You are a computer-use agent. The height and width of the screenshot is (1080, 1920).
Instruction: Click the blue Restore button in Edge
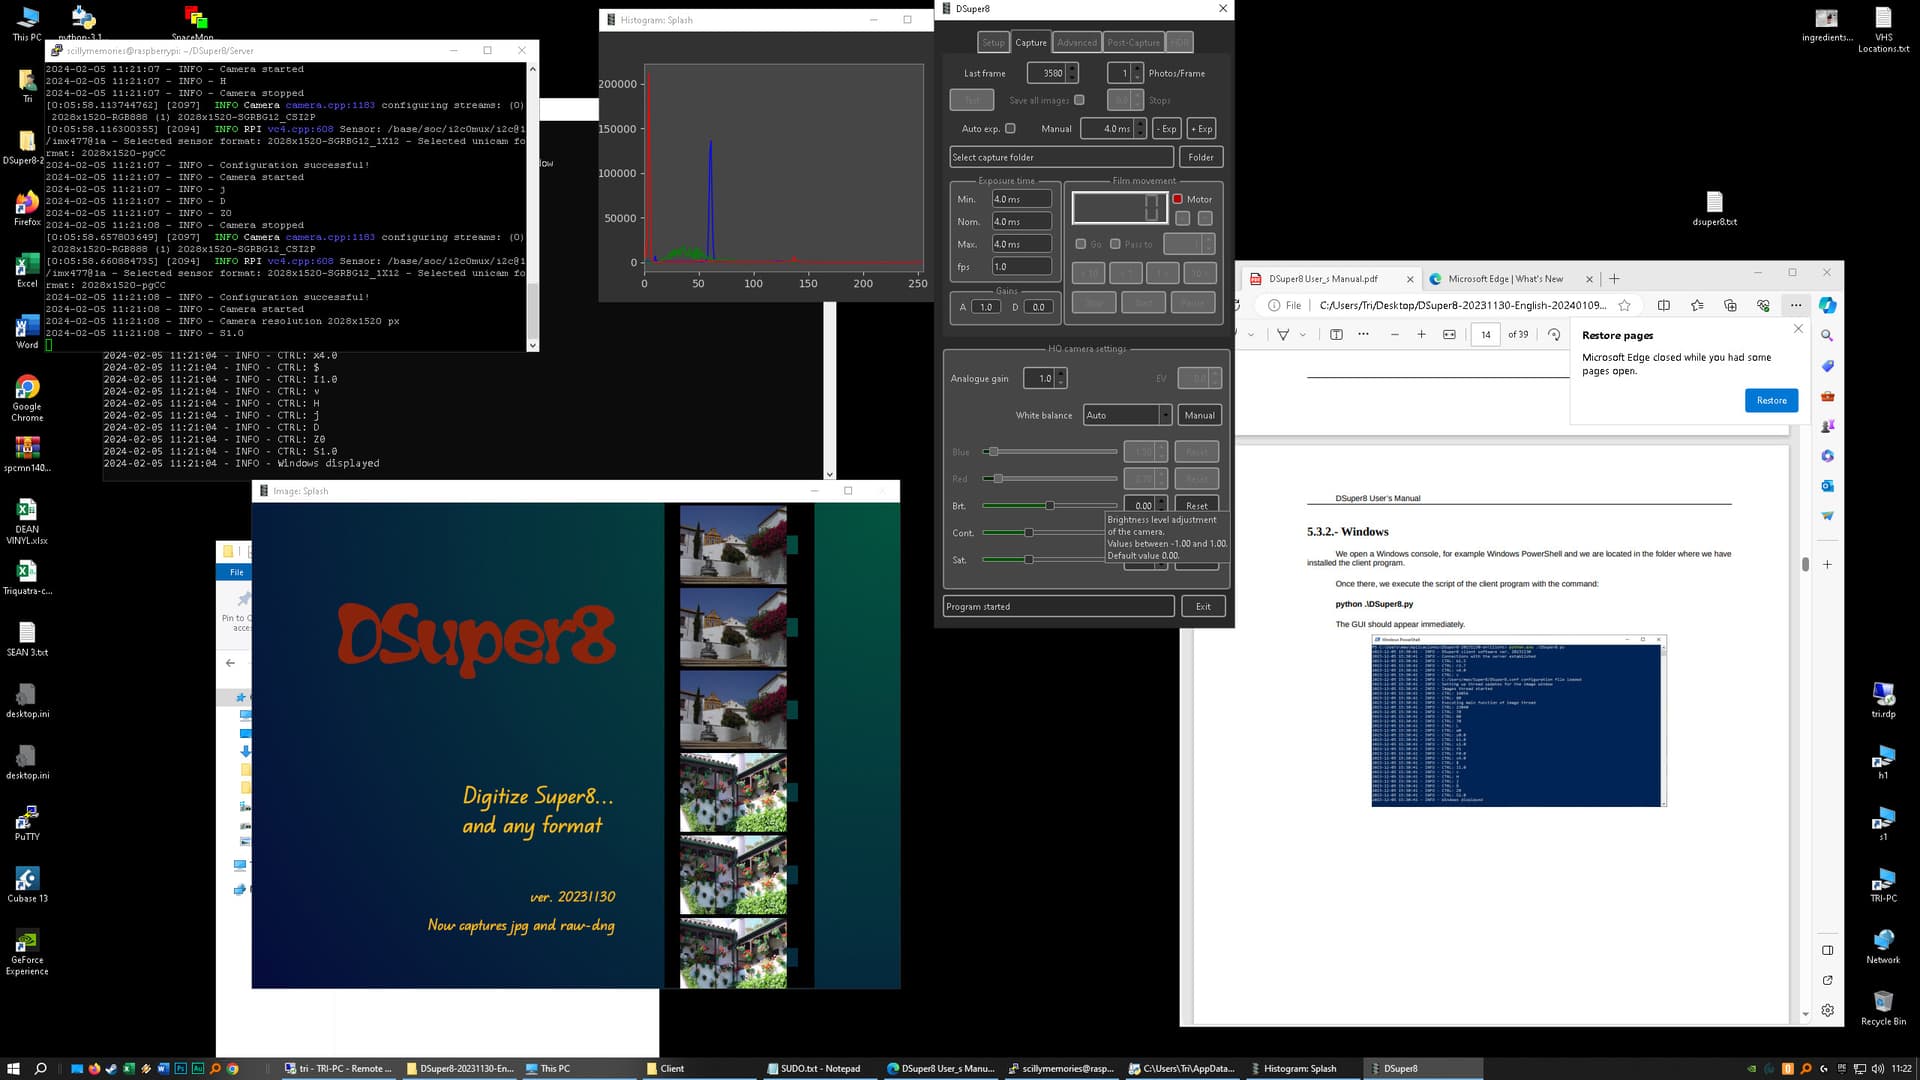pyautogui.click(x=1771, y=400)
